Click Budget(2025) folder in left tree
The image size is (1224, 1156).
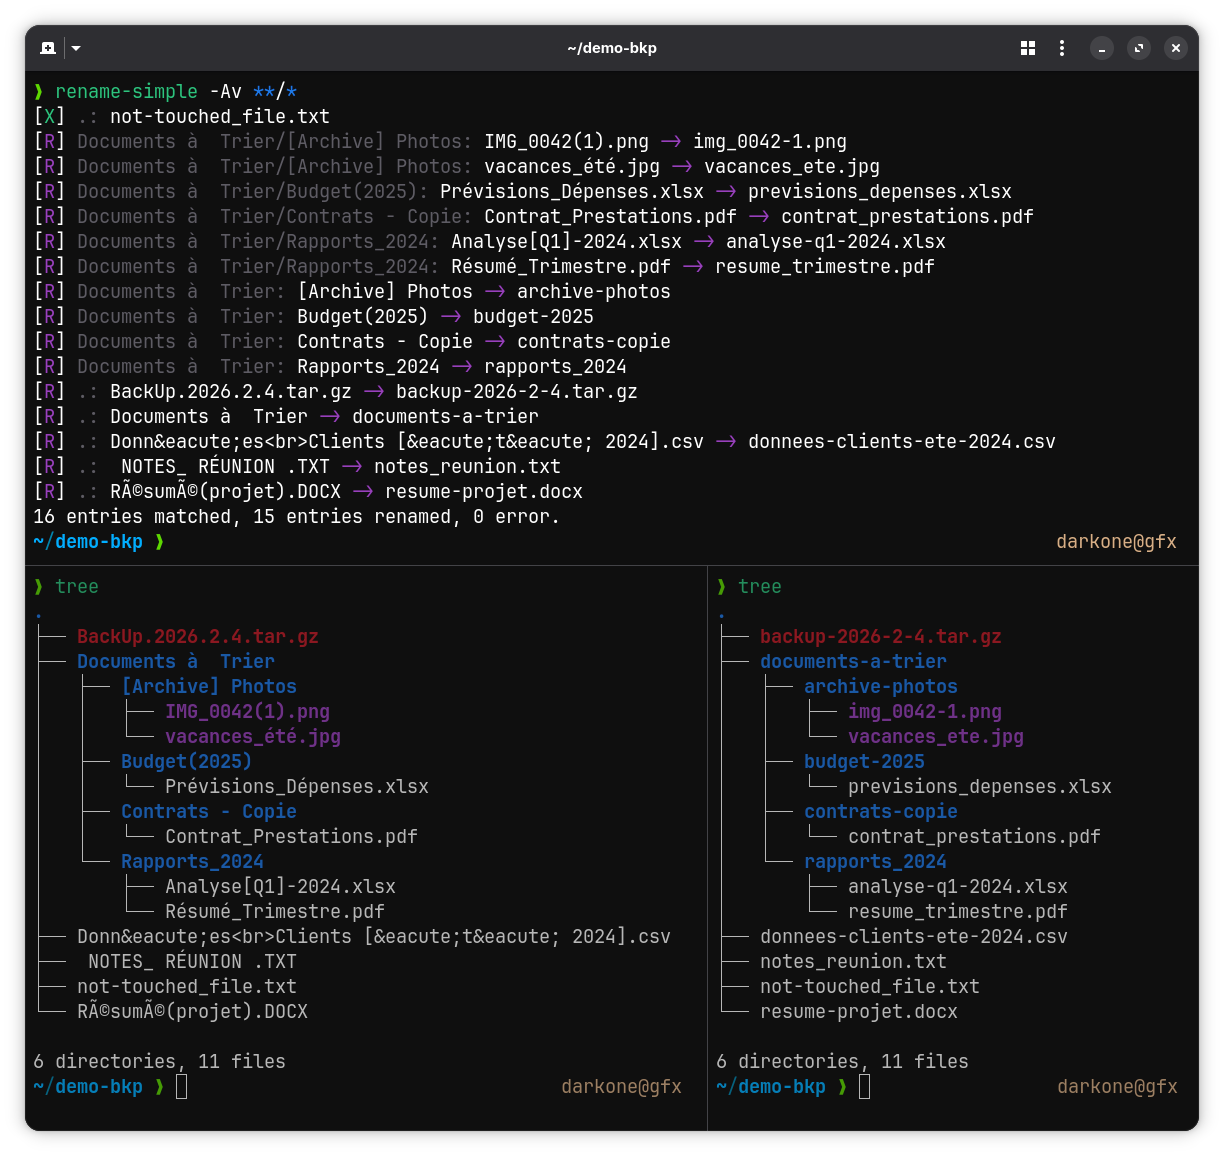pos(187,762)
